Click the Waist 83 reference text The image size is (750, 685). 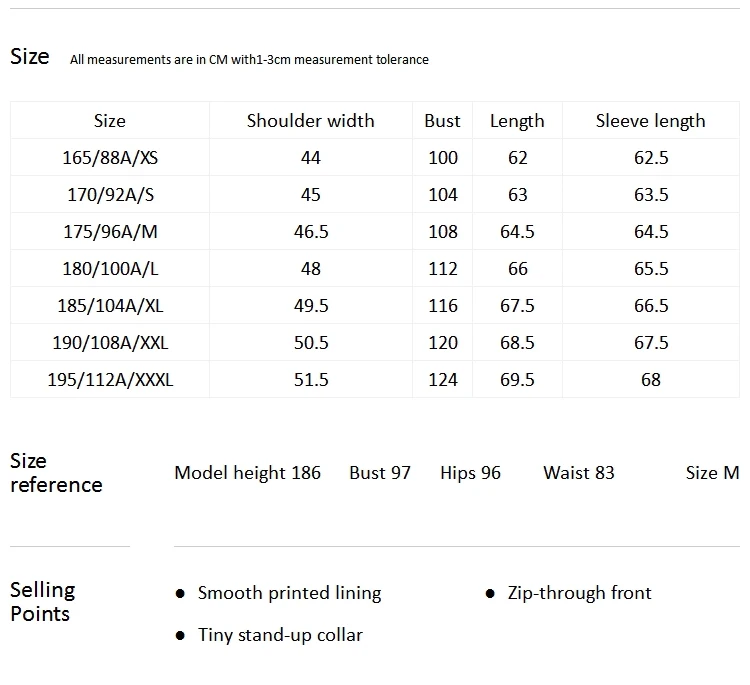579,473
